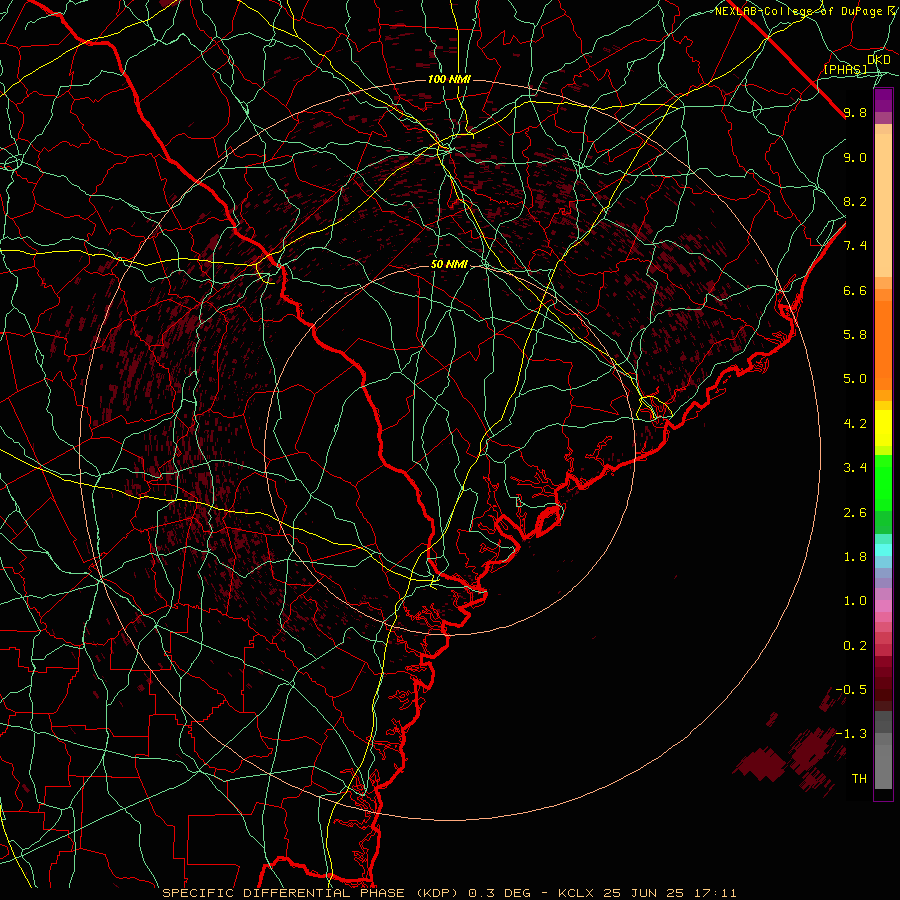Click the 5.8 scale label

point(855,335)
